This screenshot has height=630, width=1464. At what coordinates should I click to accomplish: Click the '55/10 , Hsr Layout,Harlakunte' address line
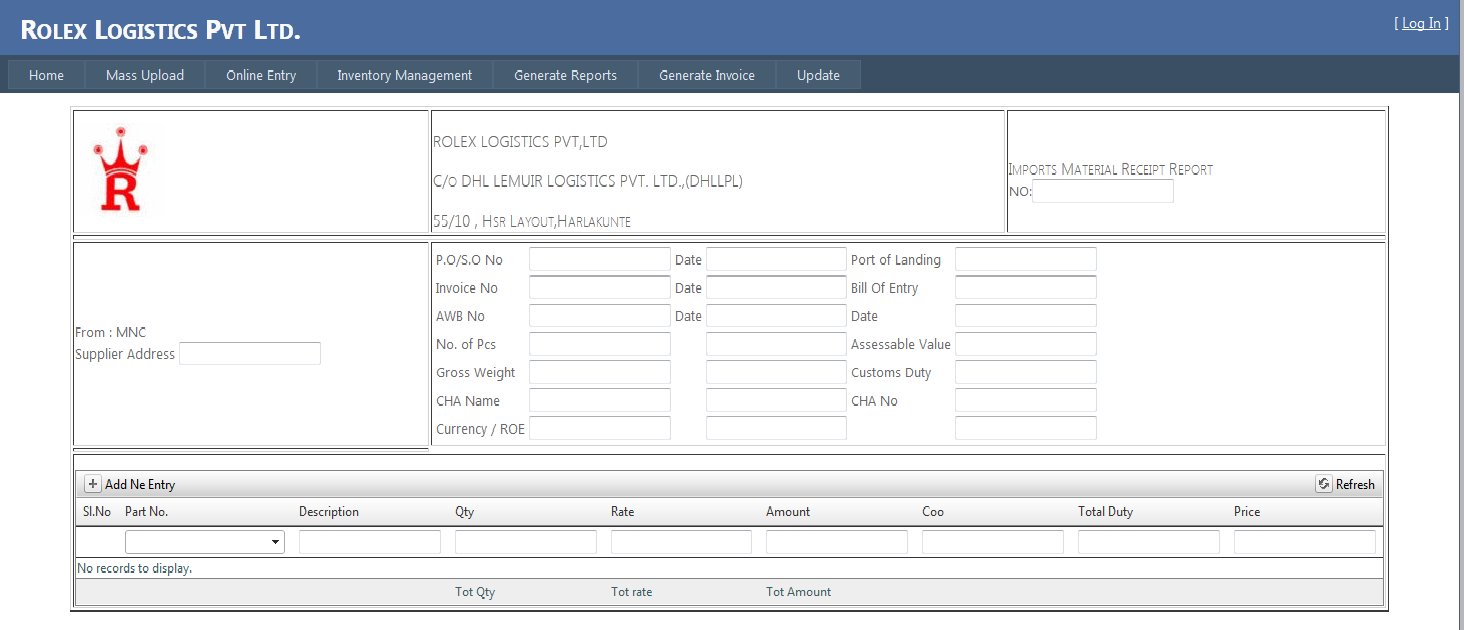tap(532, 221)
